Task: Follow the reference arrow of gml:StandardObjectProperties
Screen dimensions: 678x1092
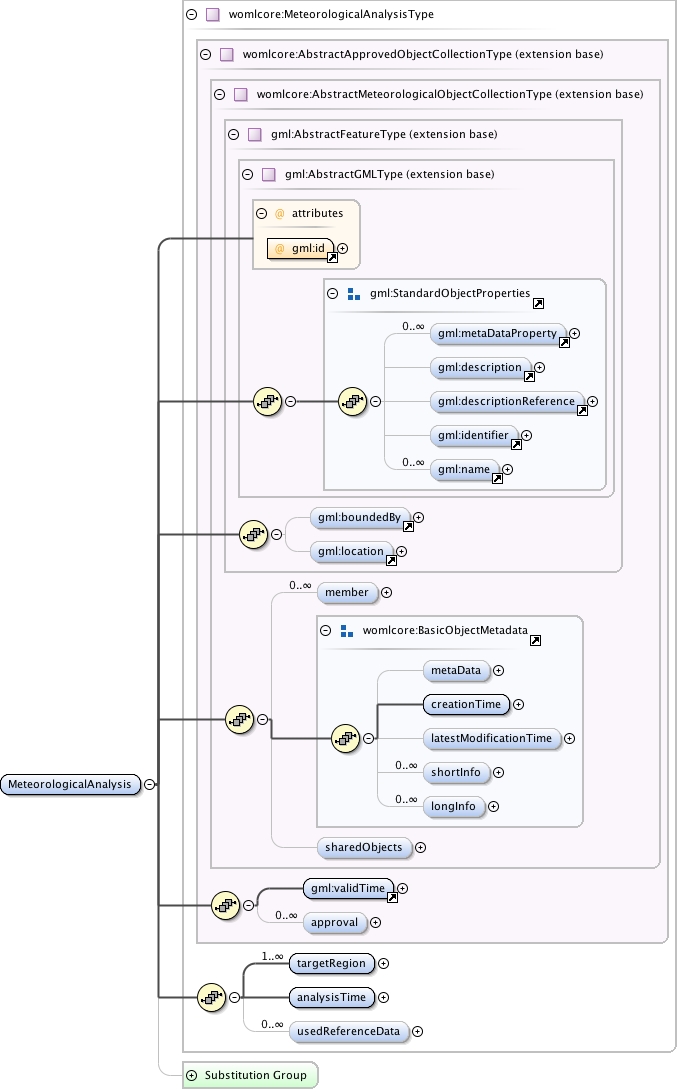Action: coord(538,304)
